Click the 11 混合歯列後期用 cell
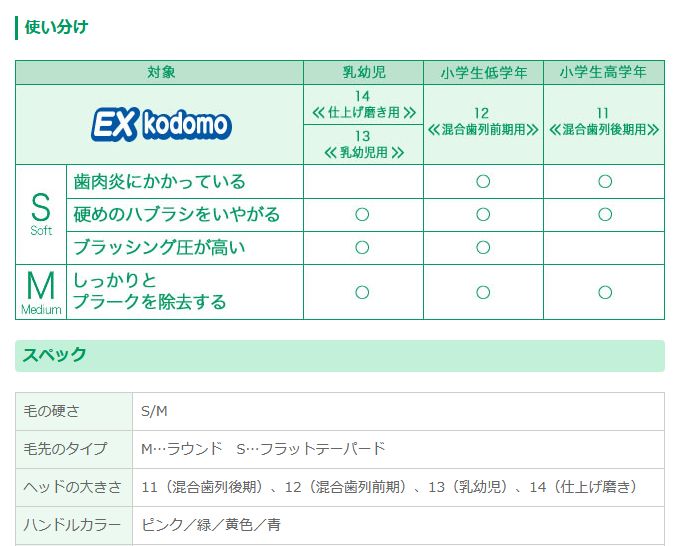Screen dimensions: 677x546 (x=604, y=124)
